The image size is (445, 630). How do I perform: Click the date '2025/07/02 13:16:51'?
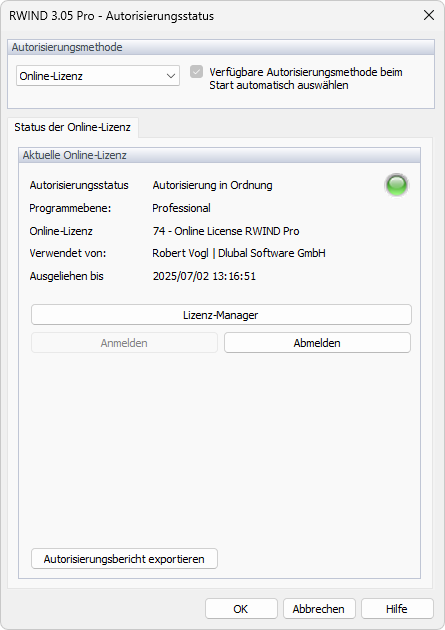[204, 276]
